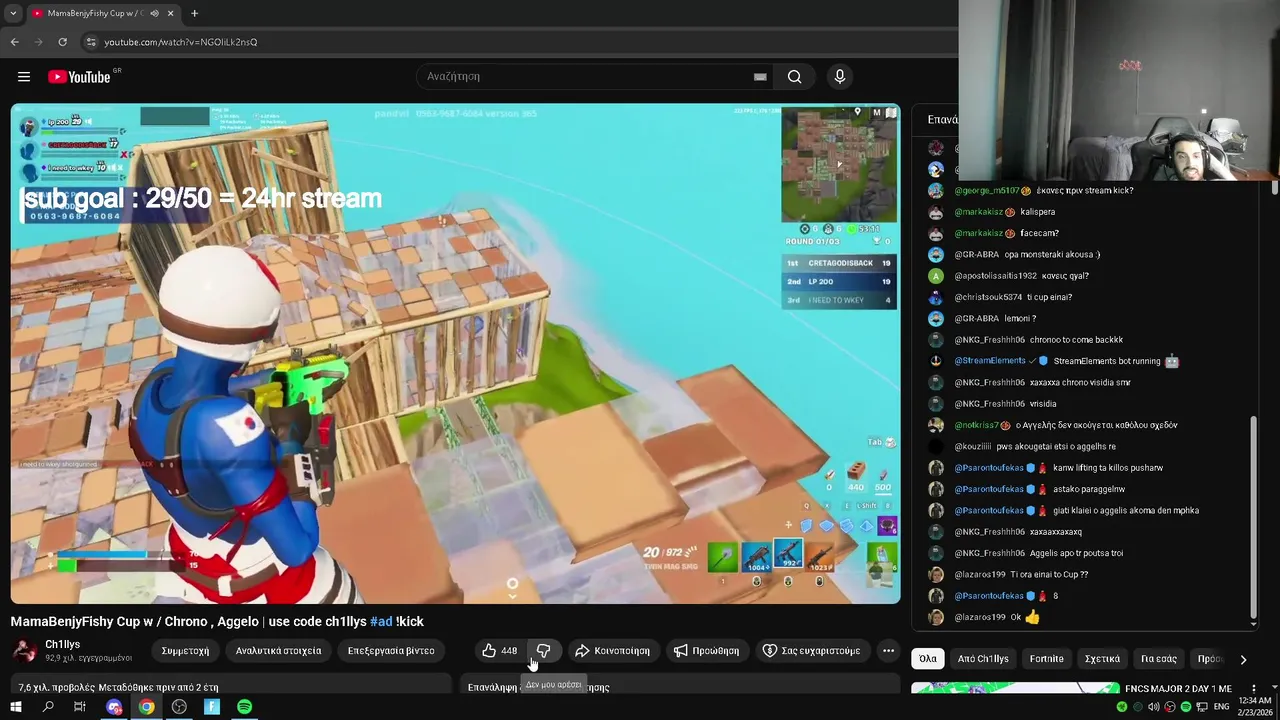1280x720 pixels.
Task: Select the "Σχετικά" filter chip
Action: pyautogui.click(x=1102, y=659)
